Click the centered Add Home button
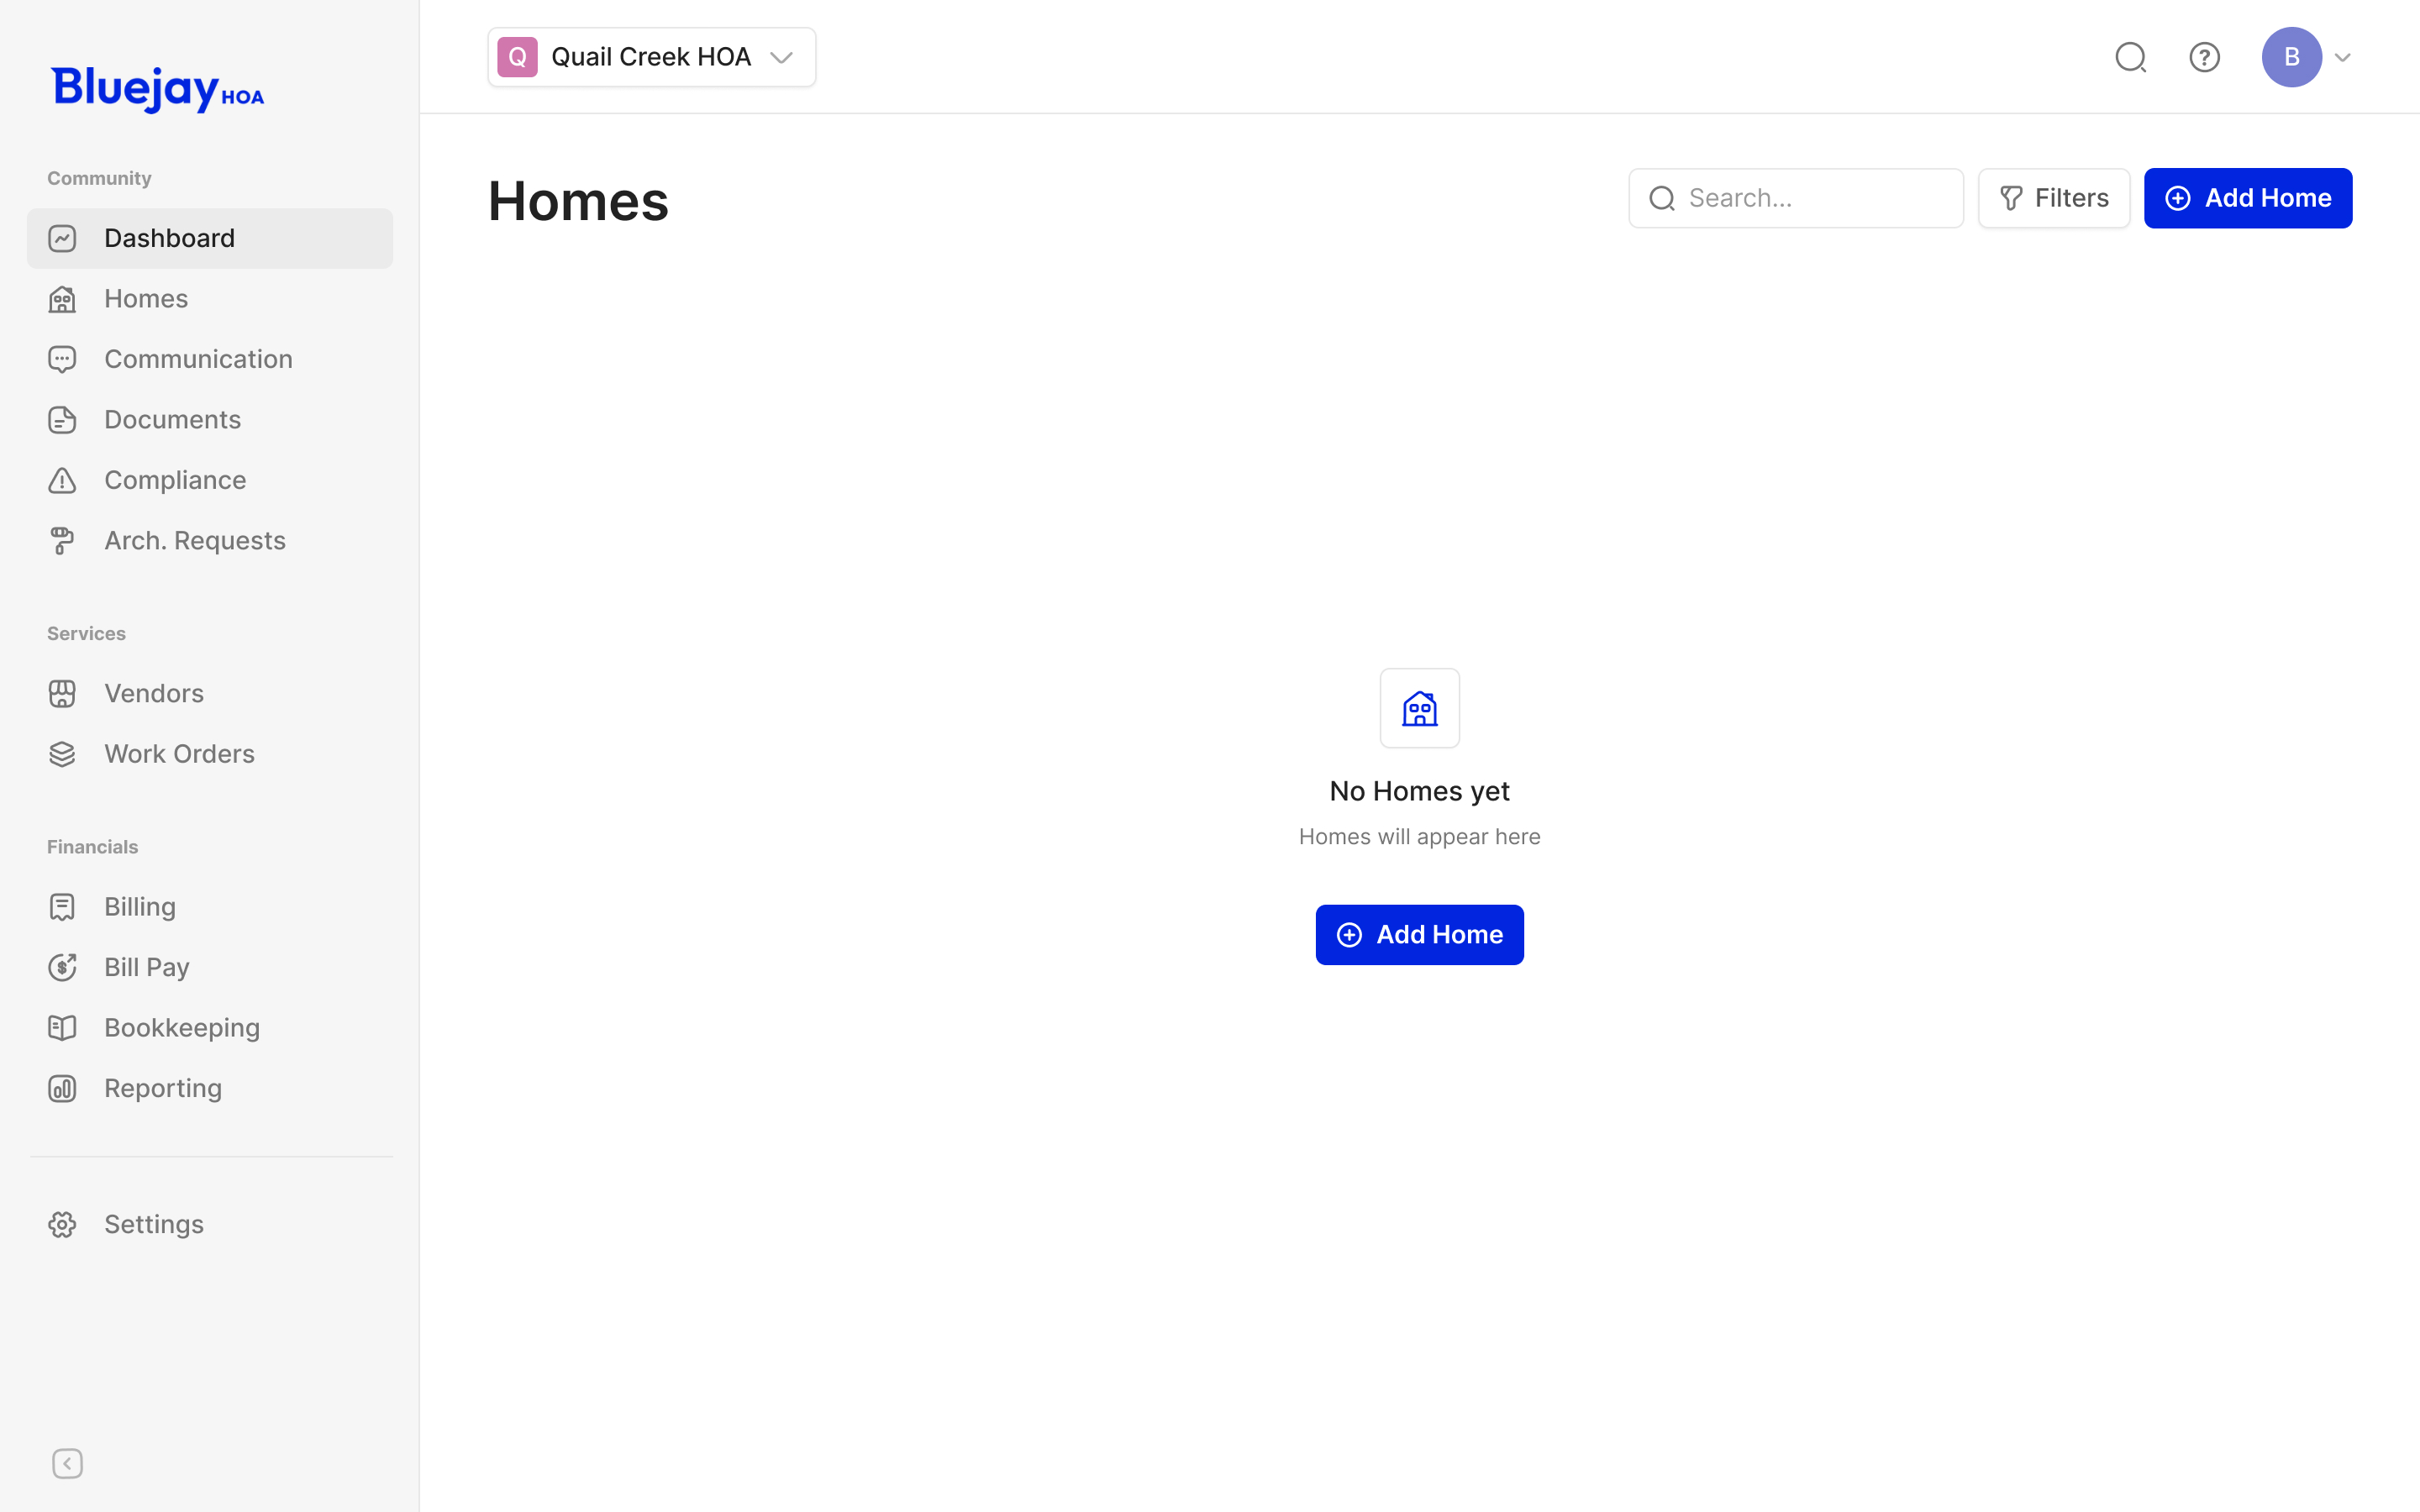 coord(1419,935)
